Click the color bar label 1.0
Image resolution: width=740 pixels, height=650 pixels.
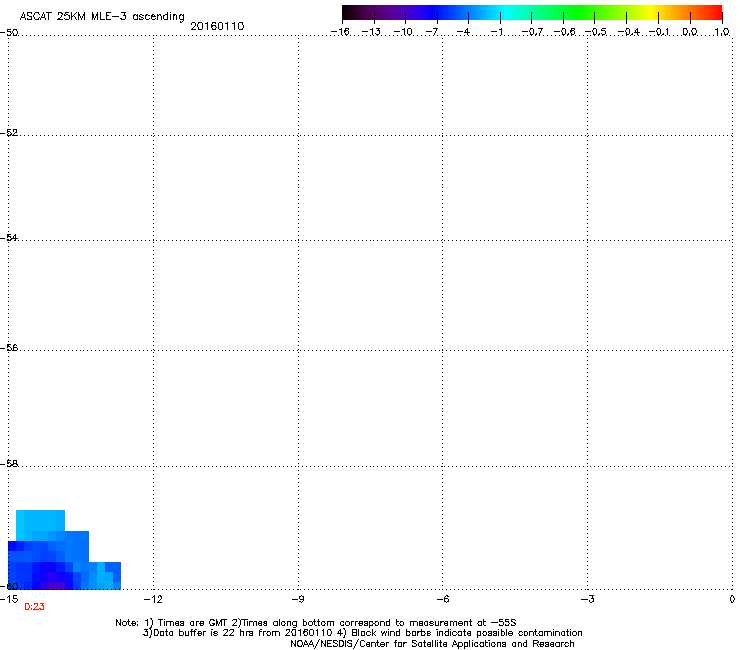pos(722,32)
